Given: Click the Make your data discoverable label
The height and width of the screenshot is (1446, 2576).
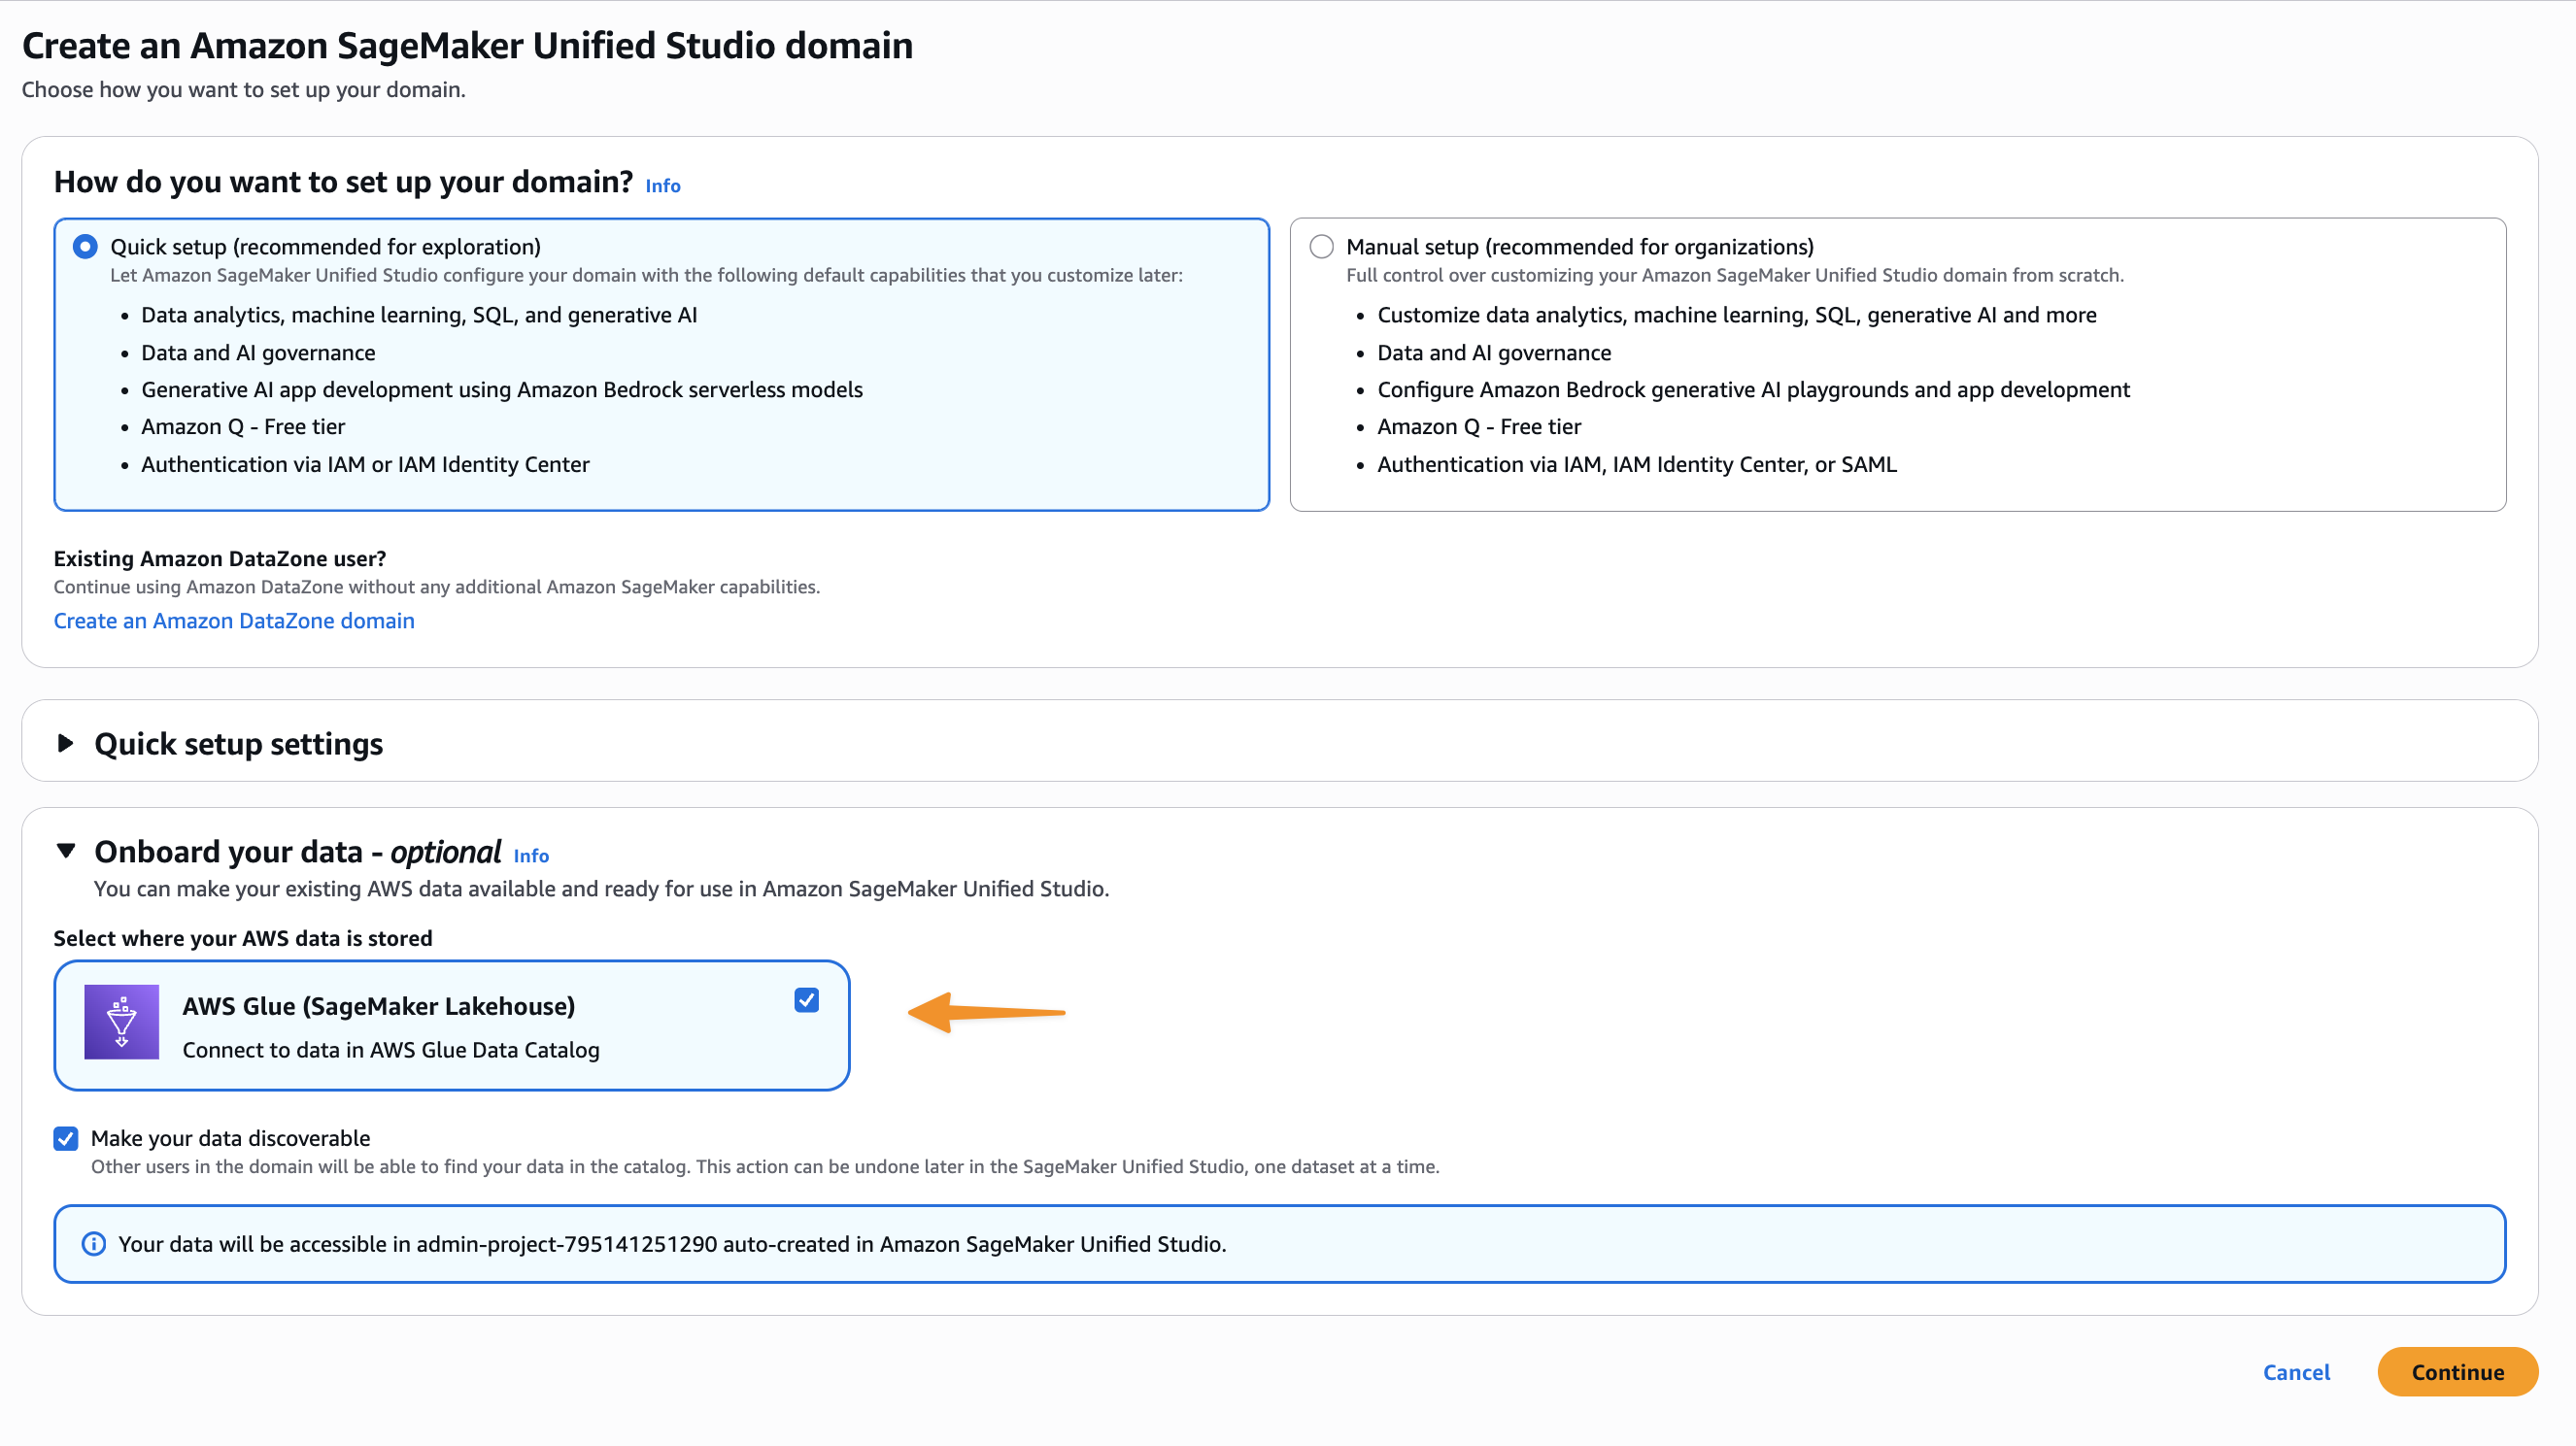Looking at the screenshot, I should 230,1138.
